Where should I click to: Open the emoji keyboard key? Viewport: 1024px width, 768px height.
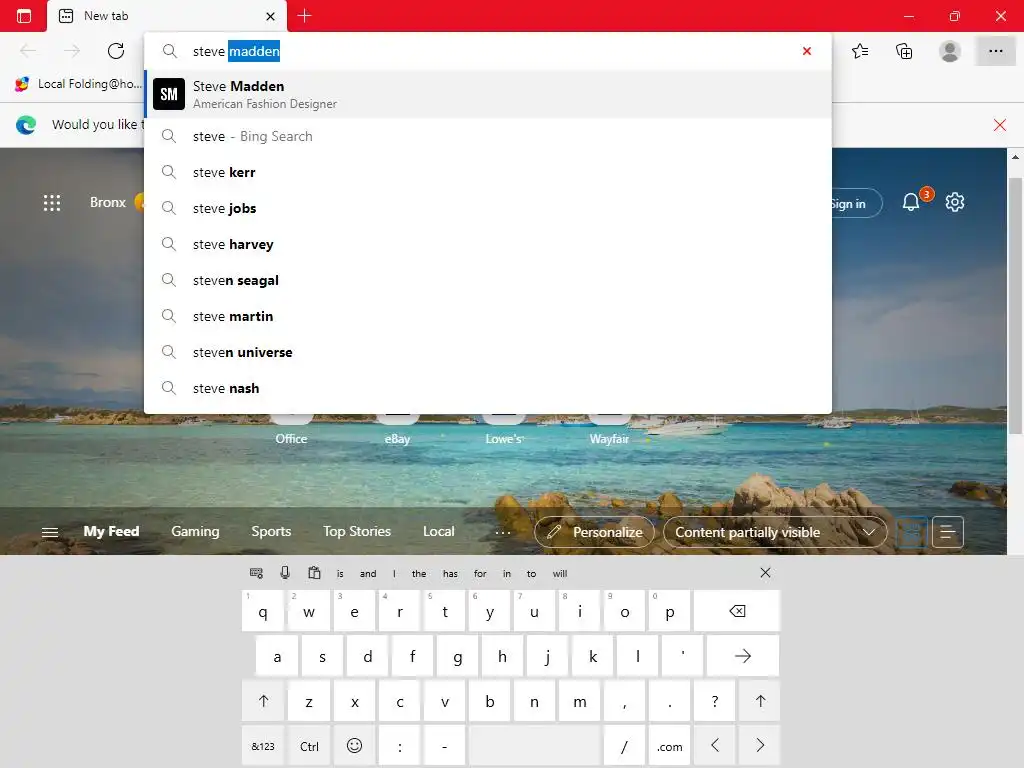pyautogui.click(x=354, y=746)
